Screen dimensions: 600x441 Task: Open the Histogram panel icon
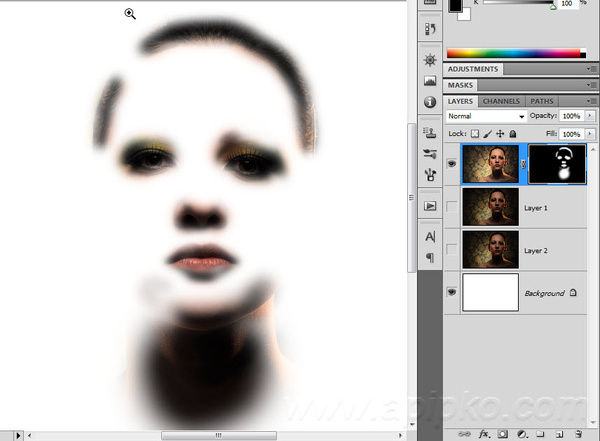[x=430, y=81]
